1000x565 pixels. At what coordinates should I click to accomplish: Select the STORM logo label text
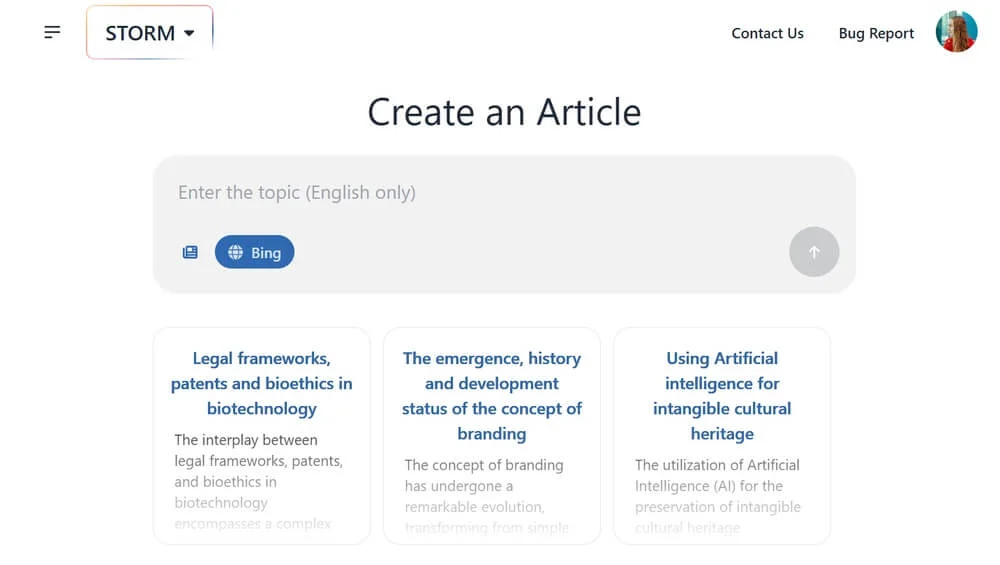(140, 33)
